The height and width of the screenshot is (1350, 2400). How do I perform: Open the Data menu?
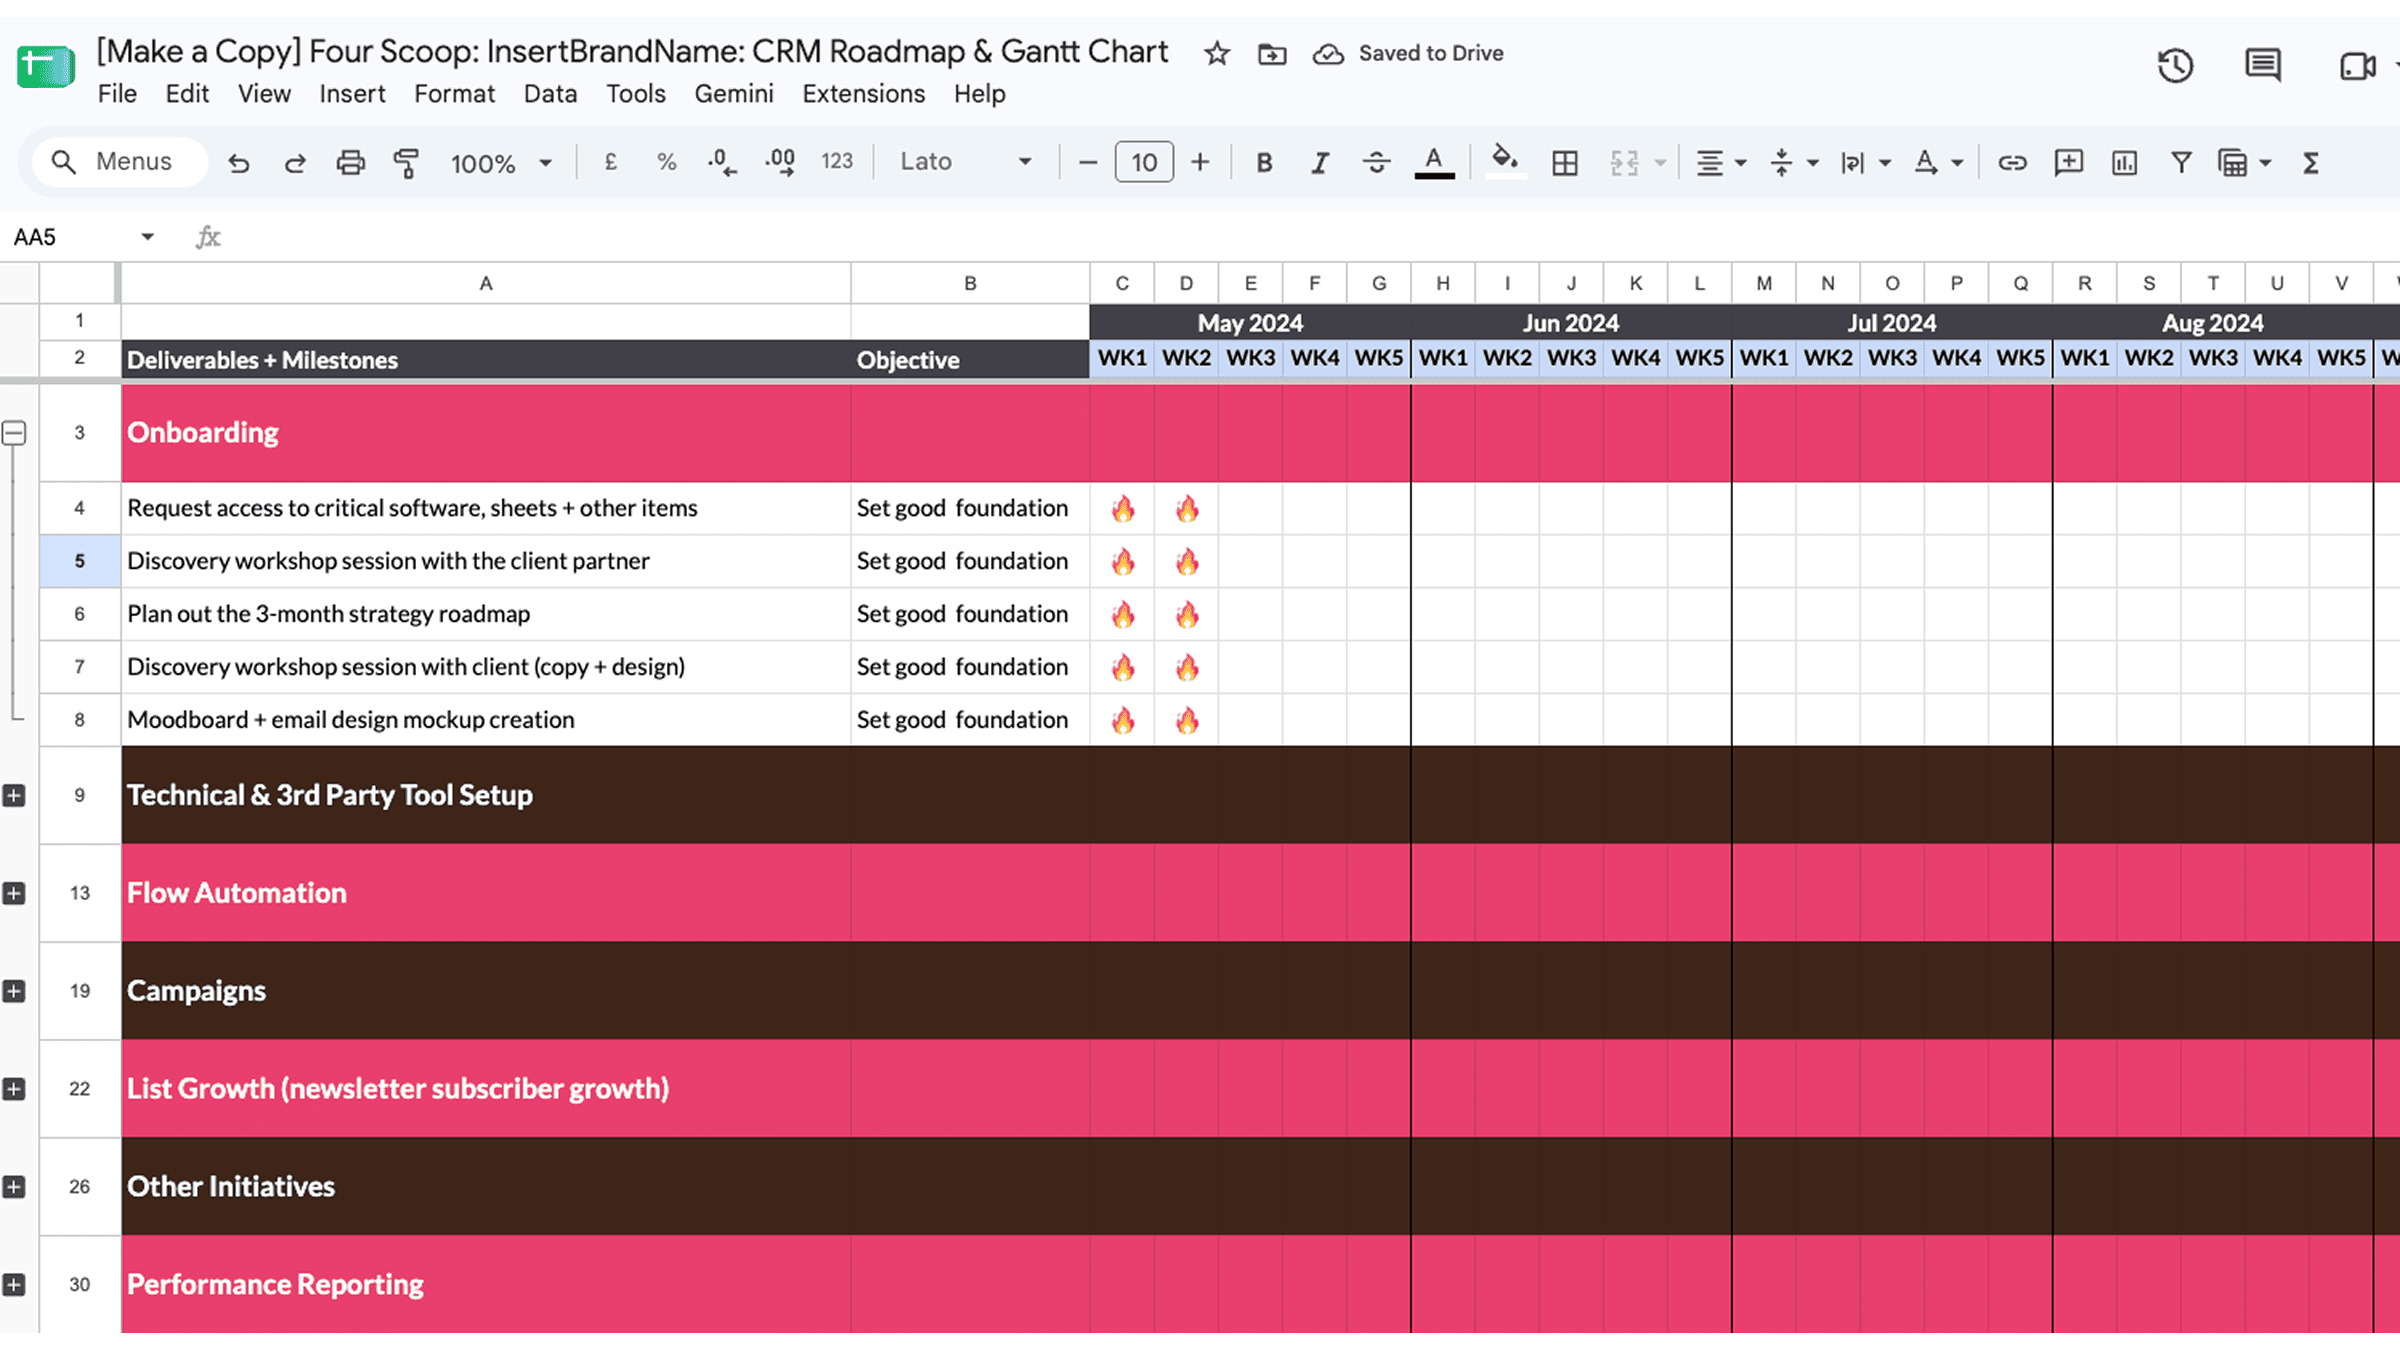click(550, 94)
